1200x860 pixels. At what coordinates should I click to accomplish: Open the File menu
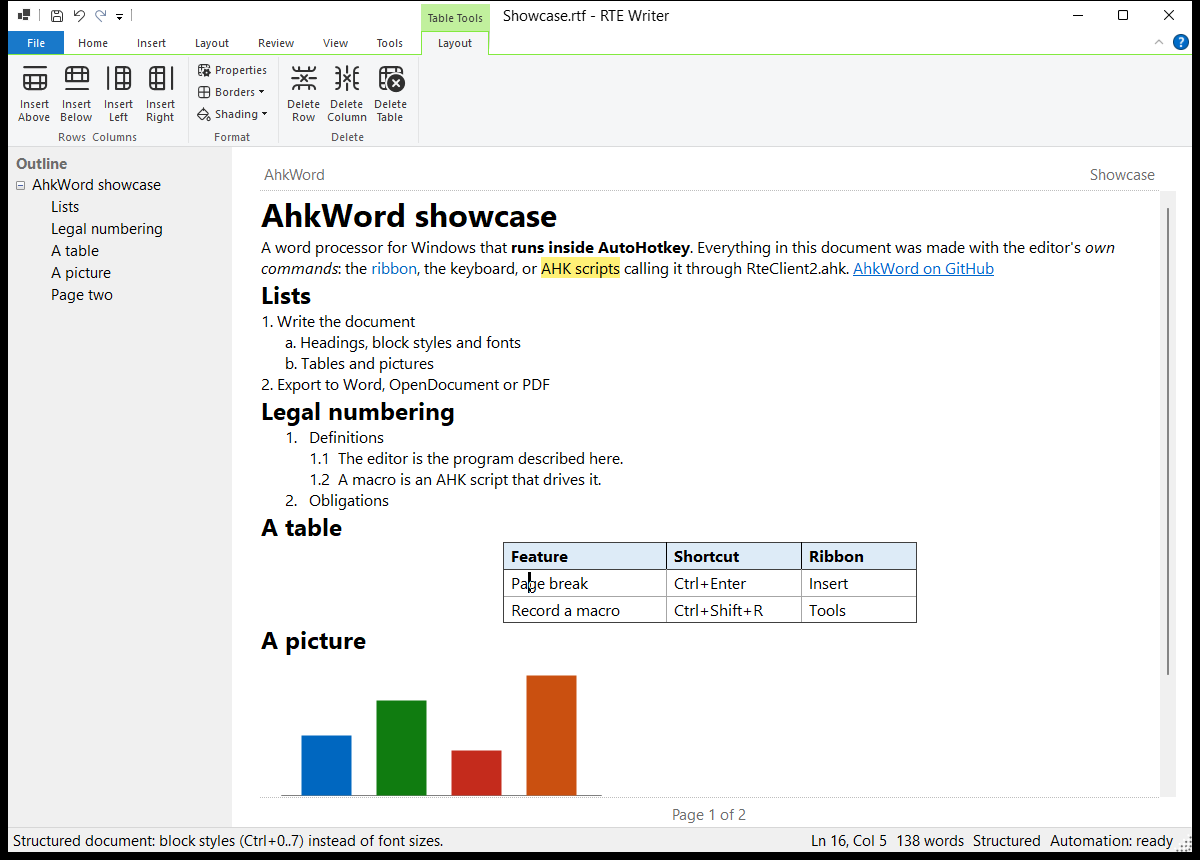[36, 43]
